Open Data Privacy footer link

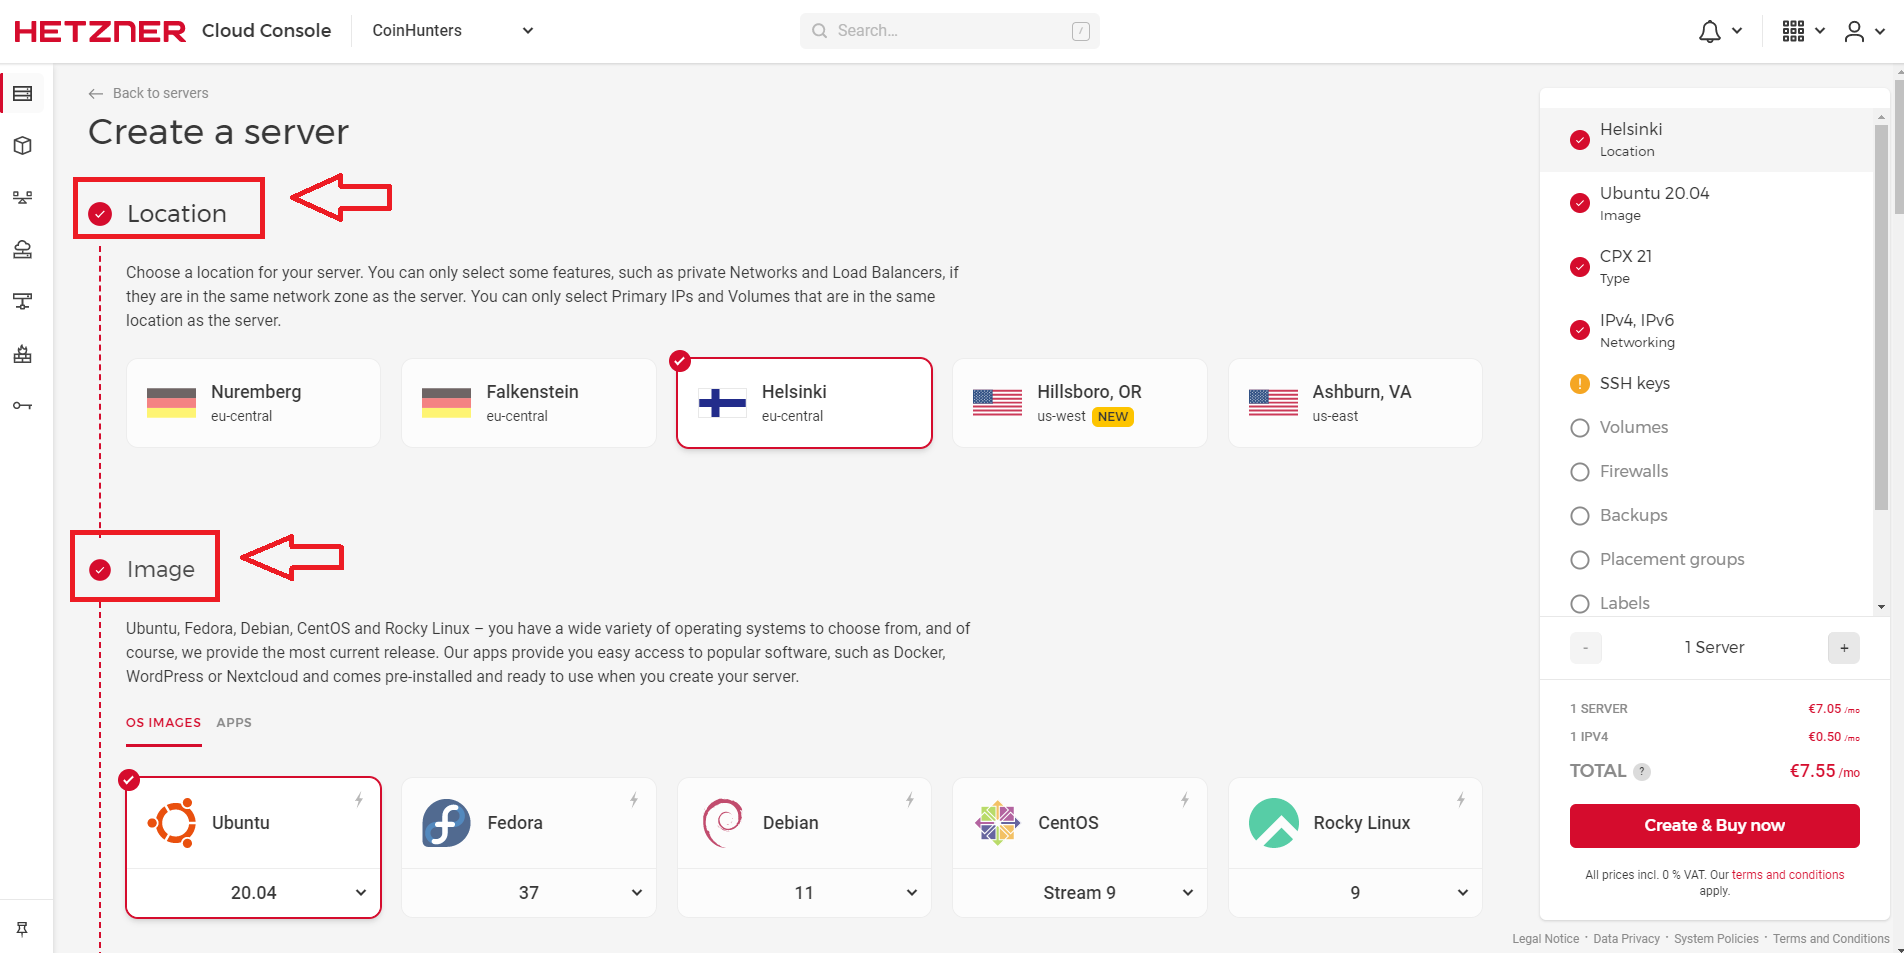[1626, 939]
